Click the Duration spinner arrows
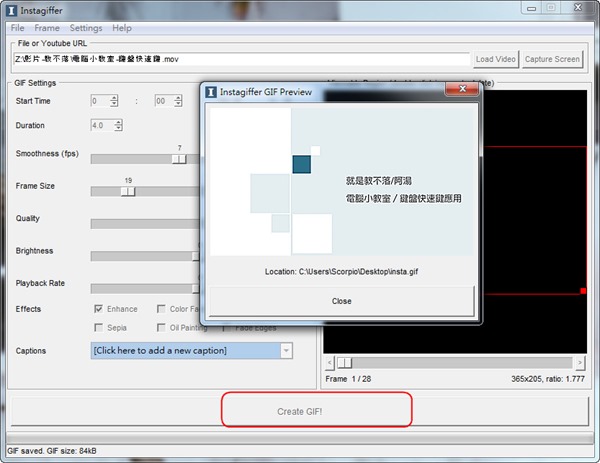This screenshot has width=600, height=463. pyautogui.click(x=118, y=125)
